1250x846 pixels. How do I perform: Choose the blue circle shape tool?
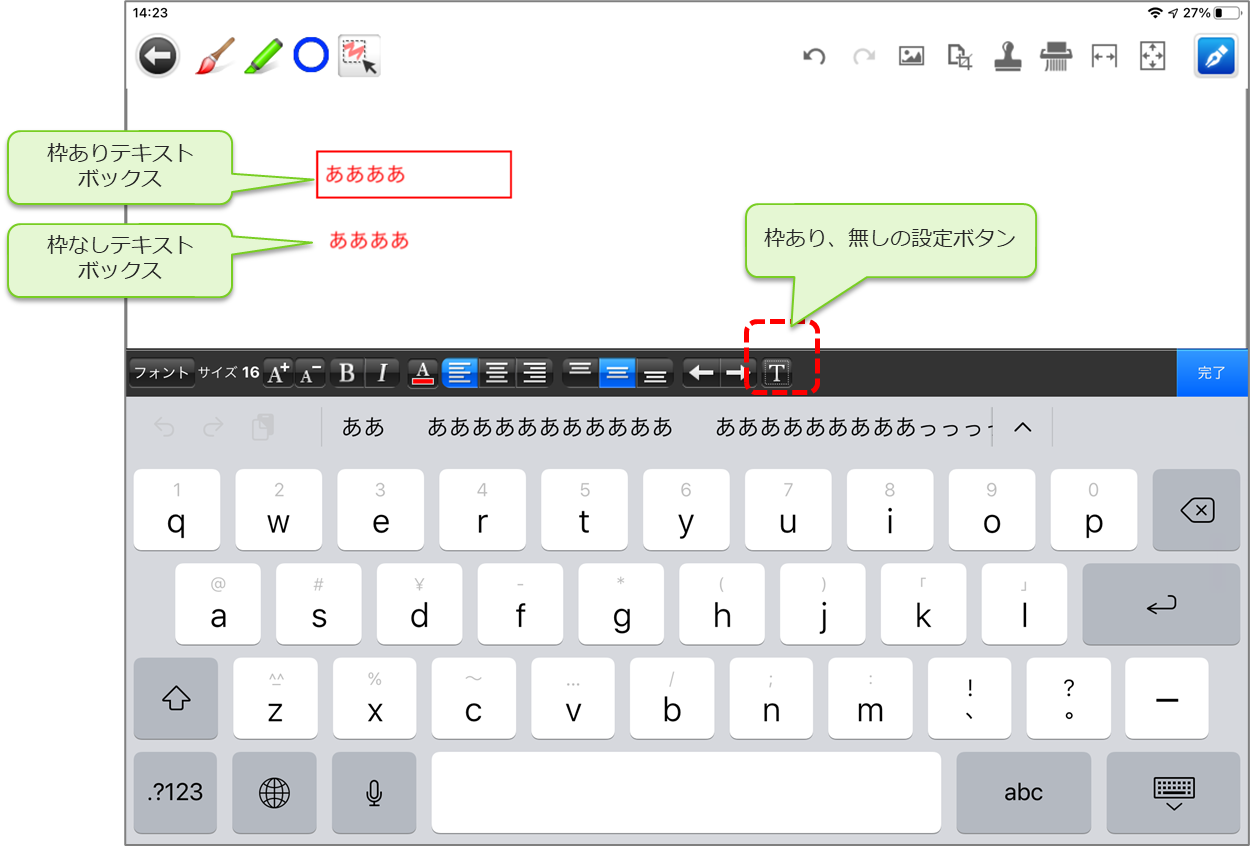(x=311, y=56)
